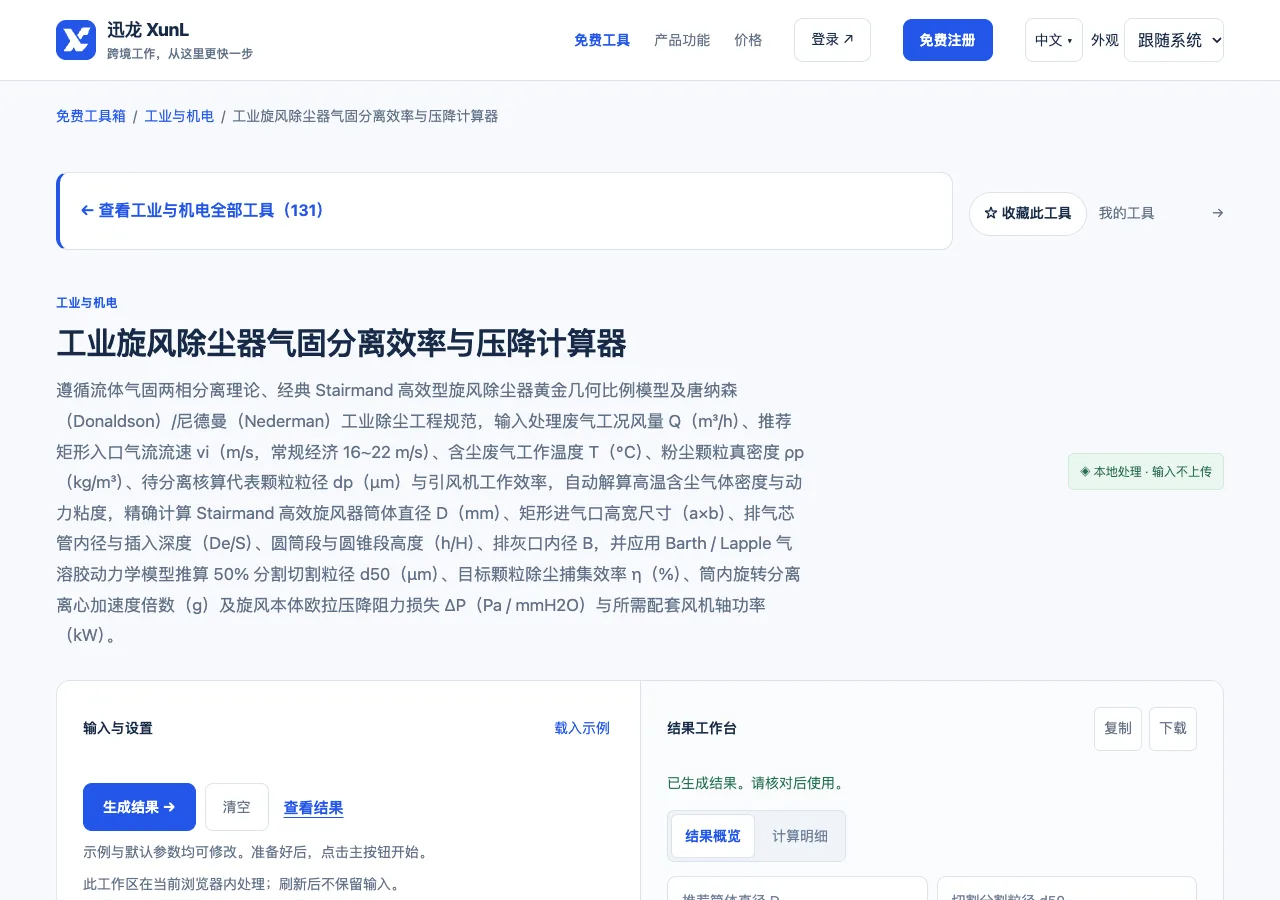Viewport: 1280px width, 900px height.
Task: Follow the 工业与机电 breadcrumb link
Action: click(179, 116)
